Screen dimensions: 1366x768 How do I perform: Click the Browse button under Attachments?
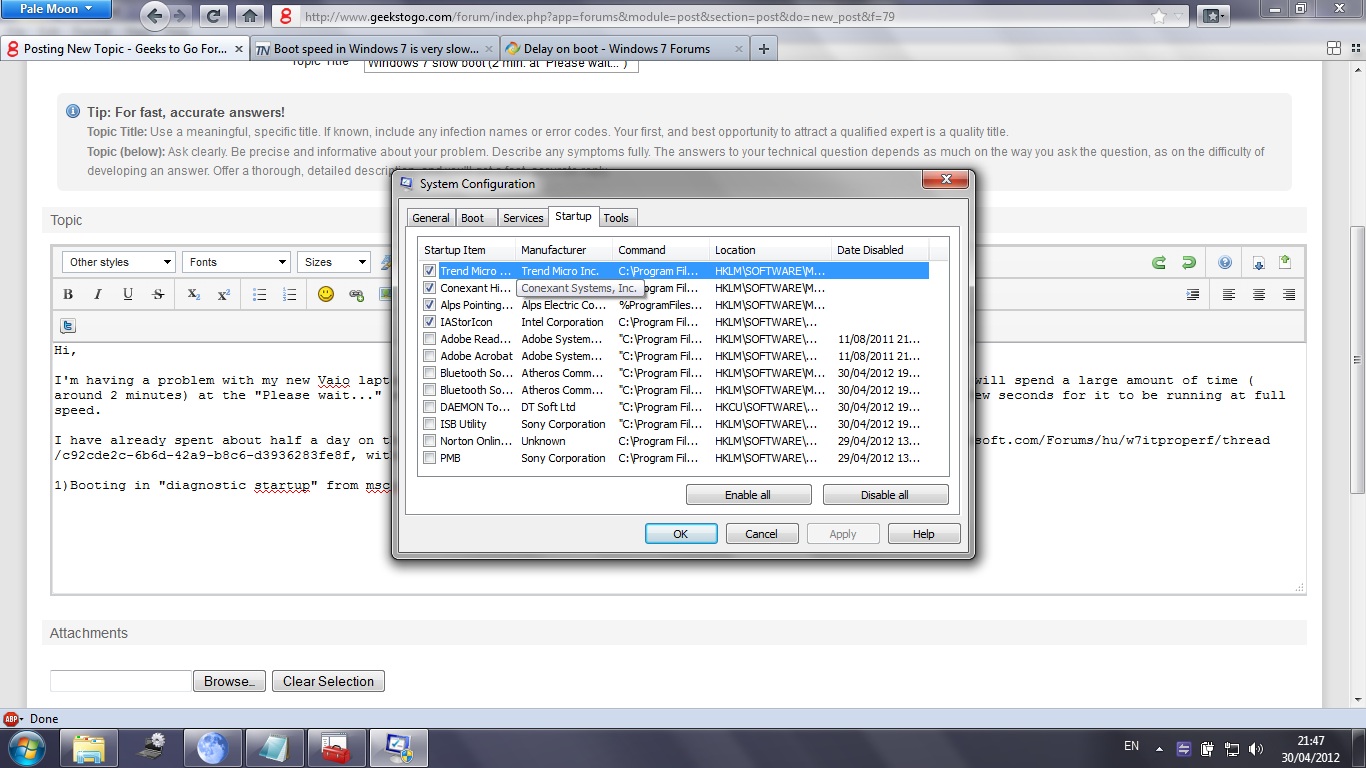[229, 681]
